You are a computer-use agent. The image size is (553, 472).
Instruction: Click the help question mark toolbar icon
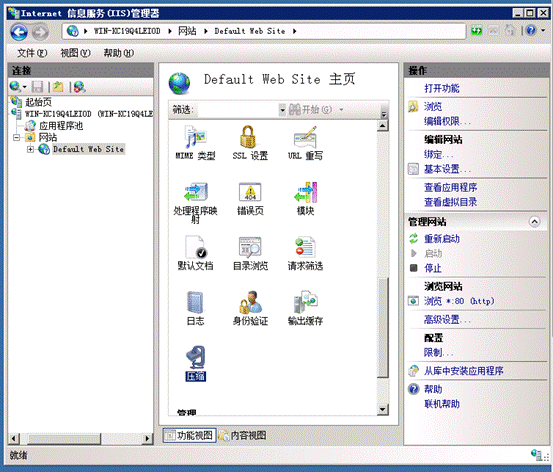click(531, 31)
